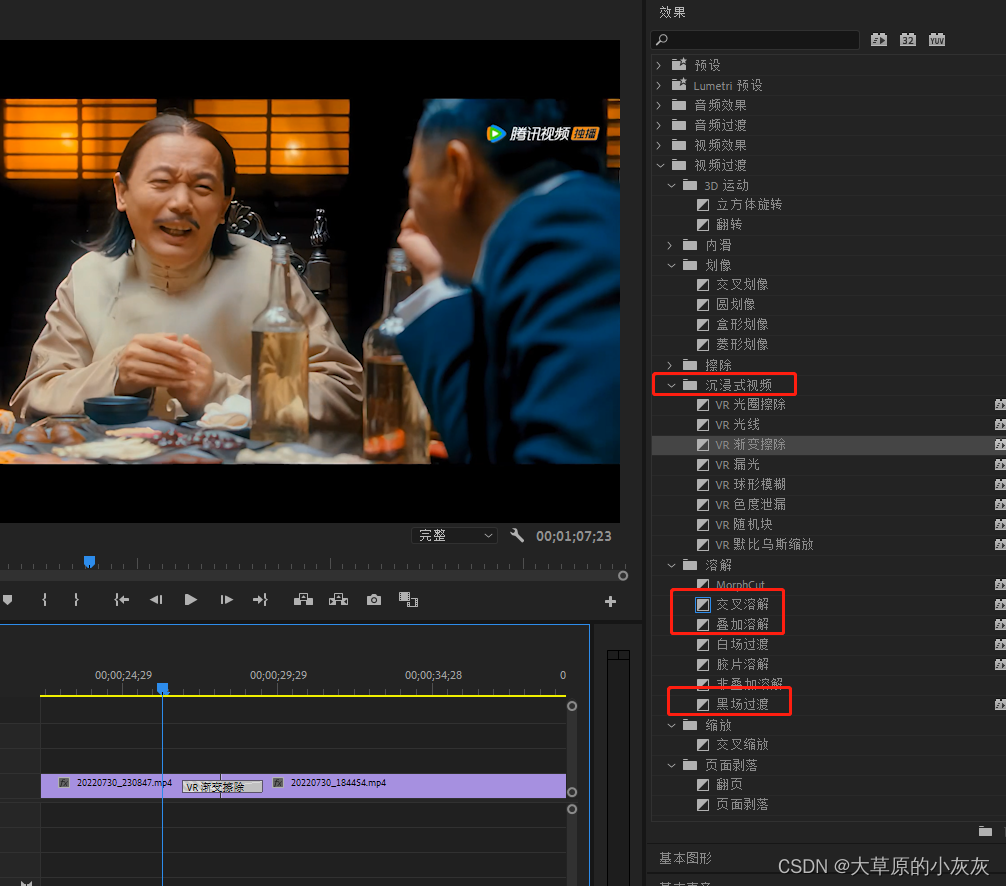The height and width of the screenshot is (886, 1006).
Task: Play the program monitor
Action: click(191, 600)
